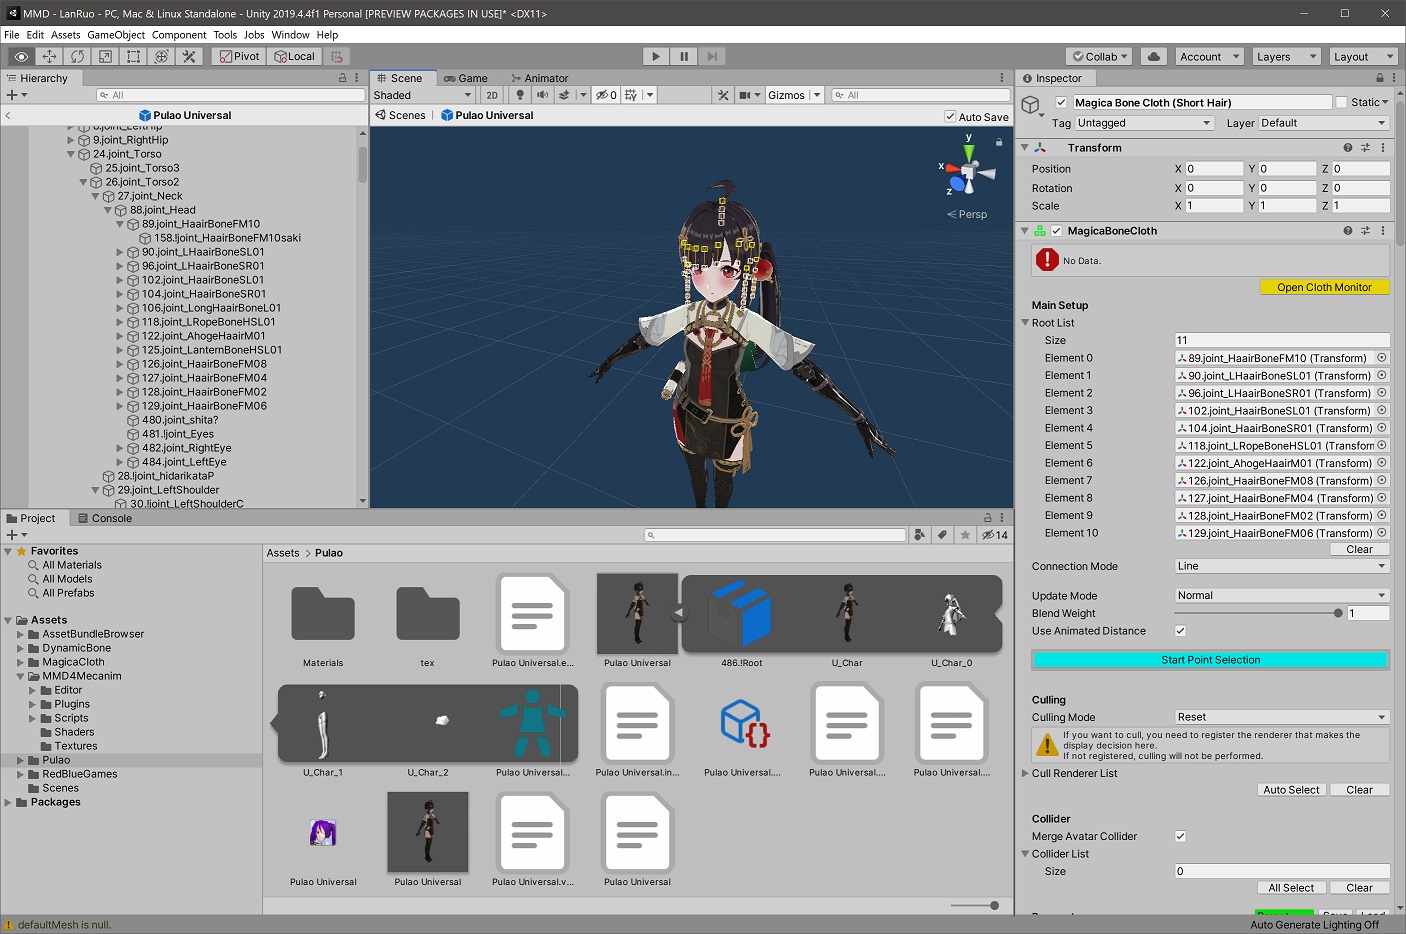Toggle Pivot handle position

point(239,56)
